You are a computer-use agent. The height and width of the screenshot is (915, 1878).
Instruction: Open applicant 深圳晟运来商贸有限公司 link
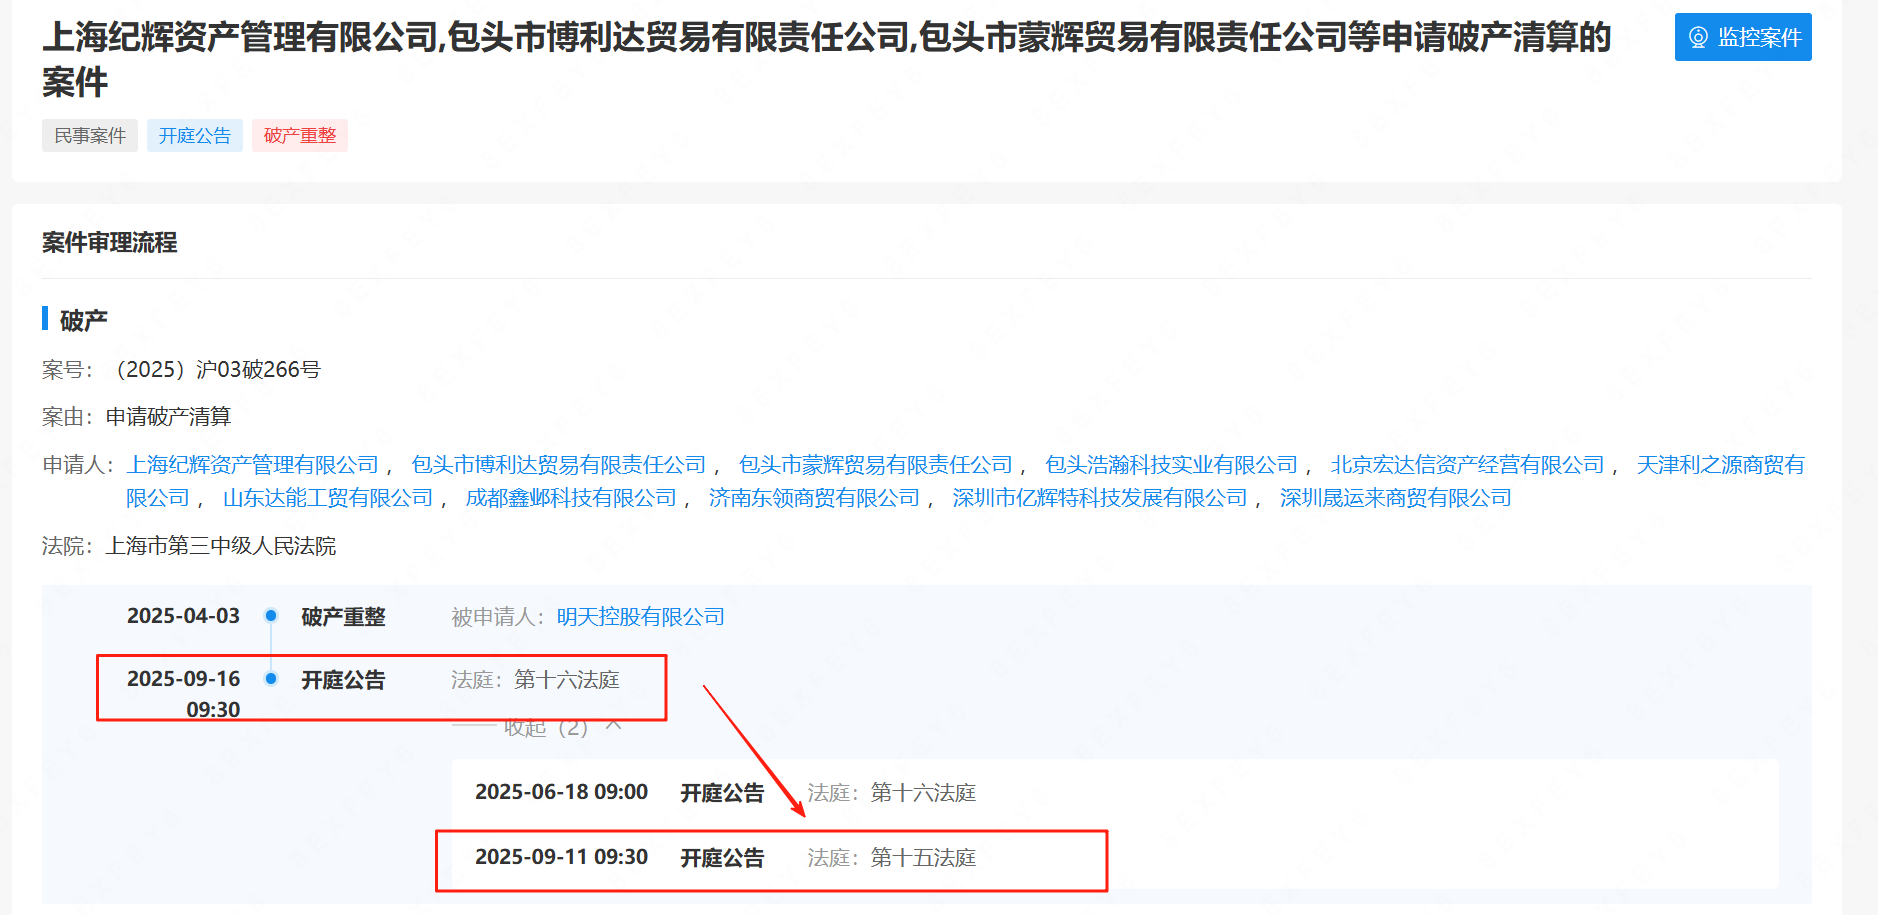point(1396,498)
